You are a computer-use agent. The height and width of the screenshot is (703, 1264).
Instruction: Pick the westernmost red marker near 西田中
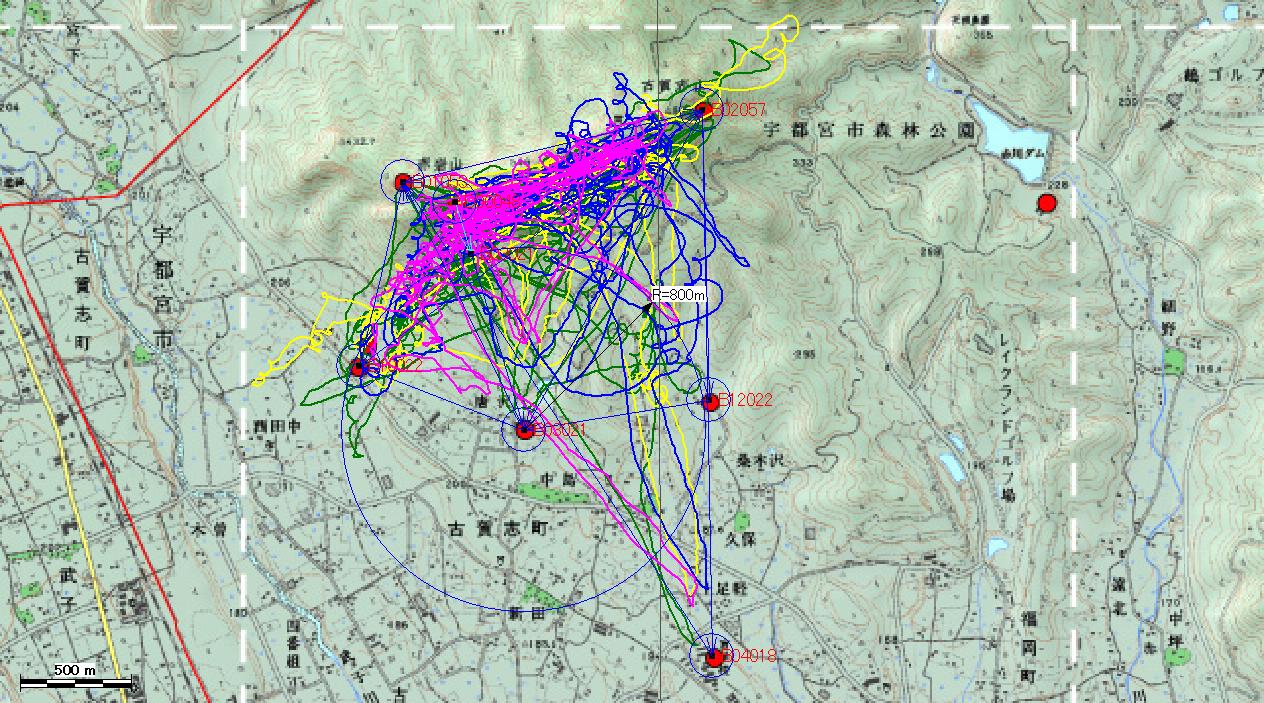pyautogui.click(x=359, y=367)
